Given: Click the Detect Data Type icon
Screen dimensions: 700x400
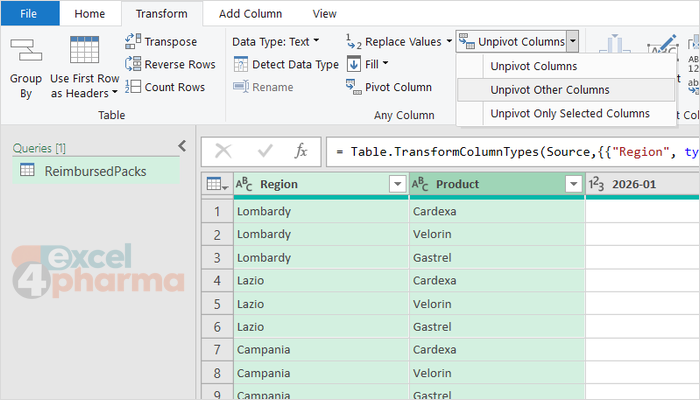Looking at the screenshot, I should pos(241,64).
